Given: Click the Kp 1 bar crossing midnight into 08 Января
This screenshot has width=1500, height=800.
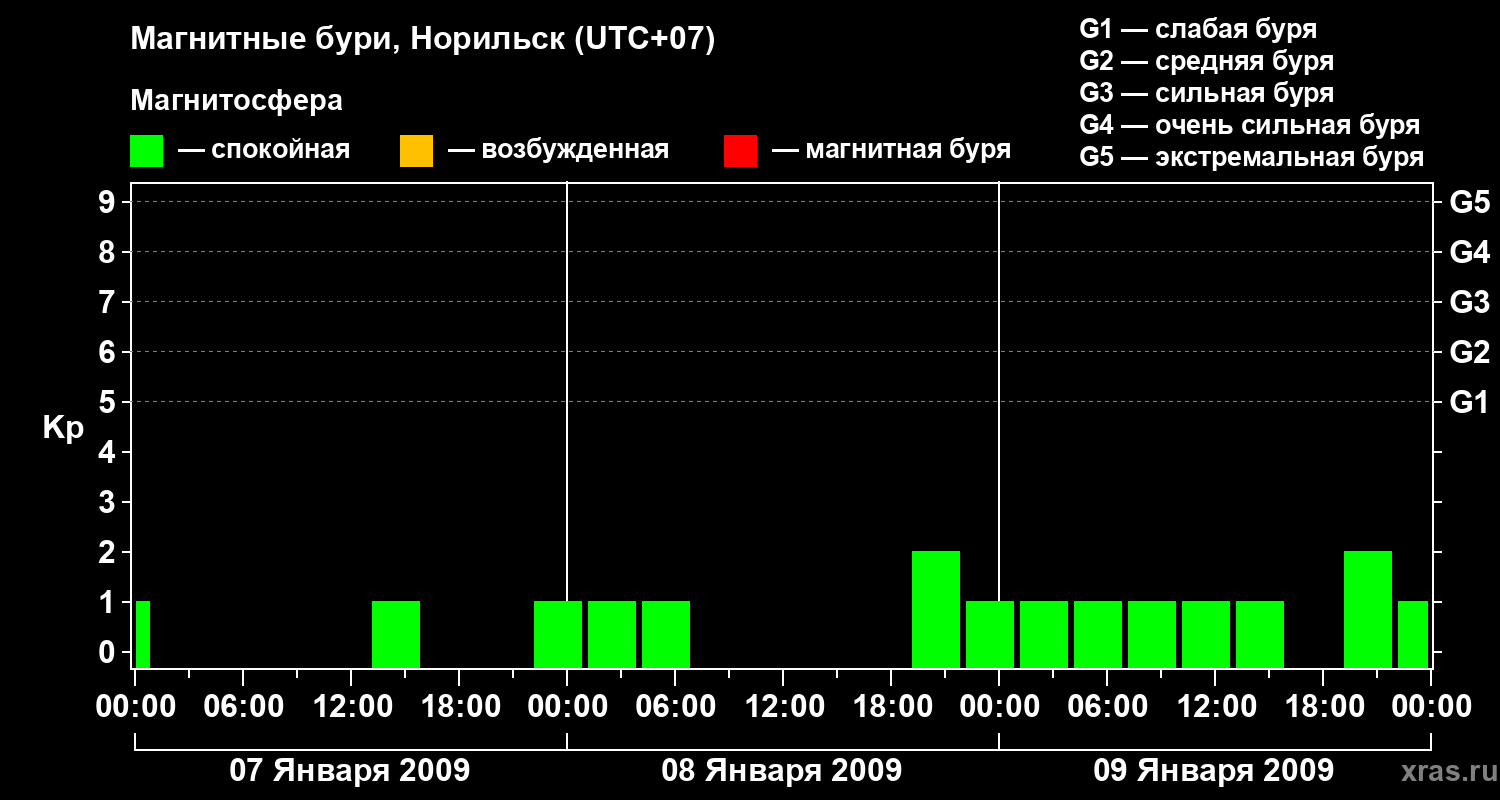Looking at the screenshot, I should tap(558, 634).
